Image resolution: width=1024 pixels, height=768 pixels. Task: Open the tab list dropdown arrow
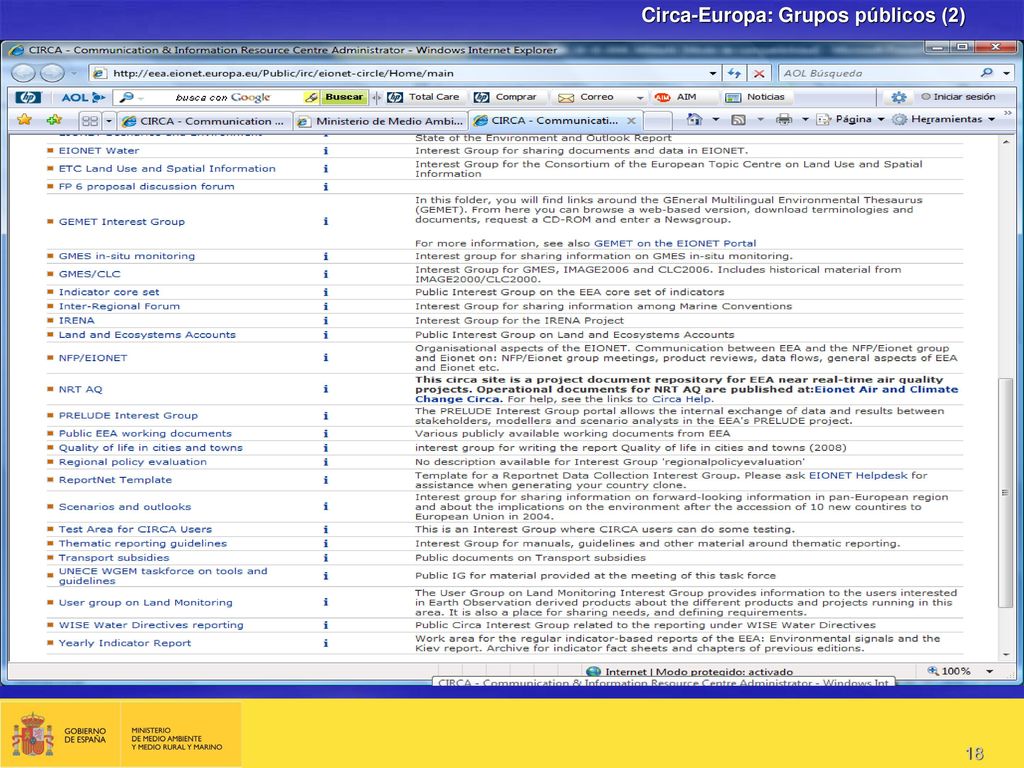(x=109, y=121)
